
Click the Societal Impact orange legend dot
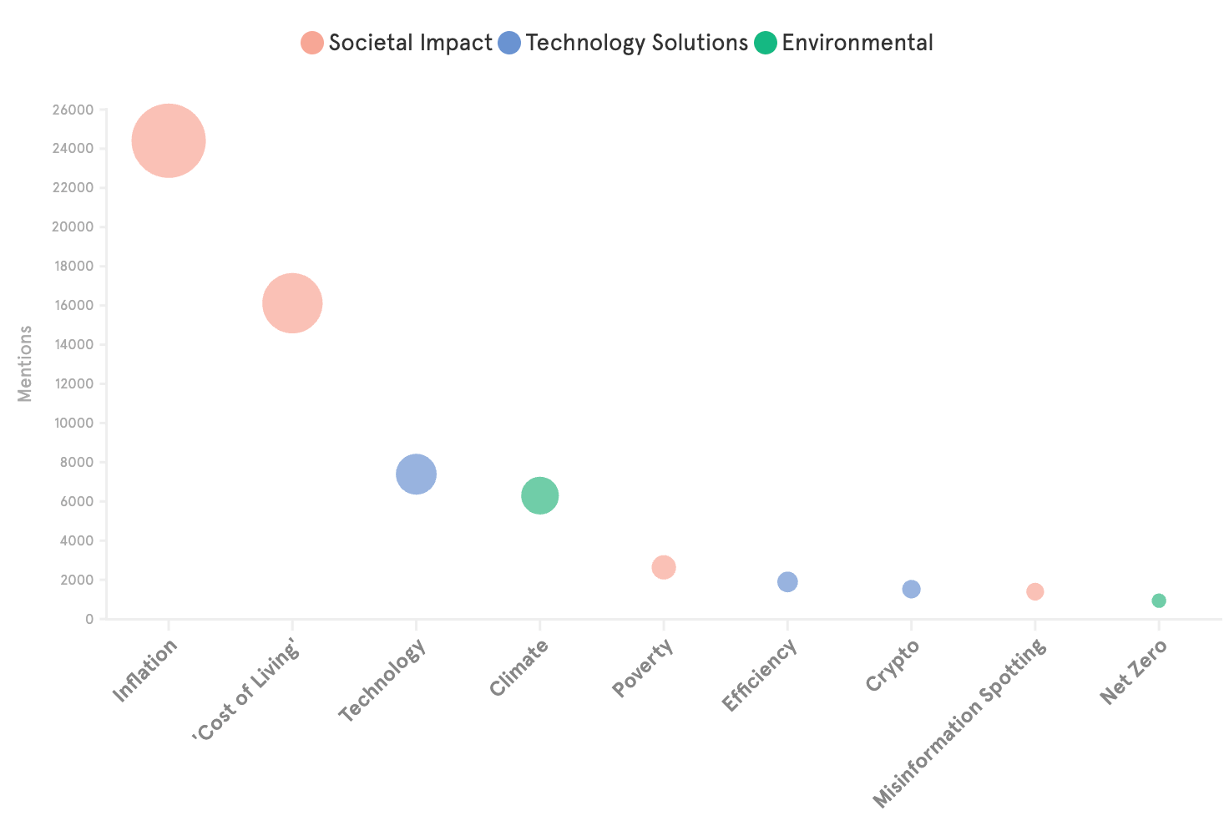[312, 43]
